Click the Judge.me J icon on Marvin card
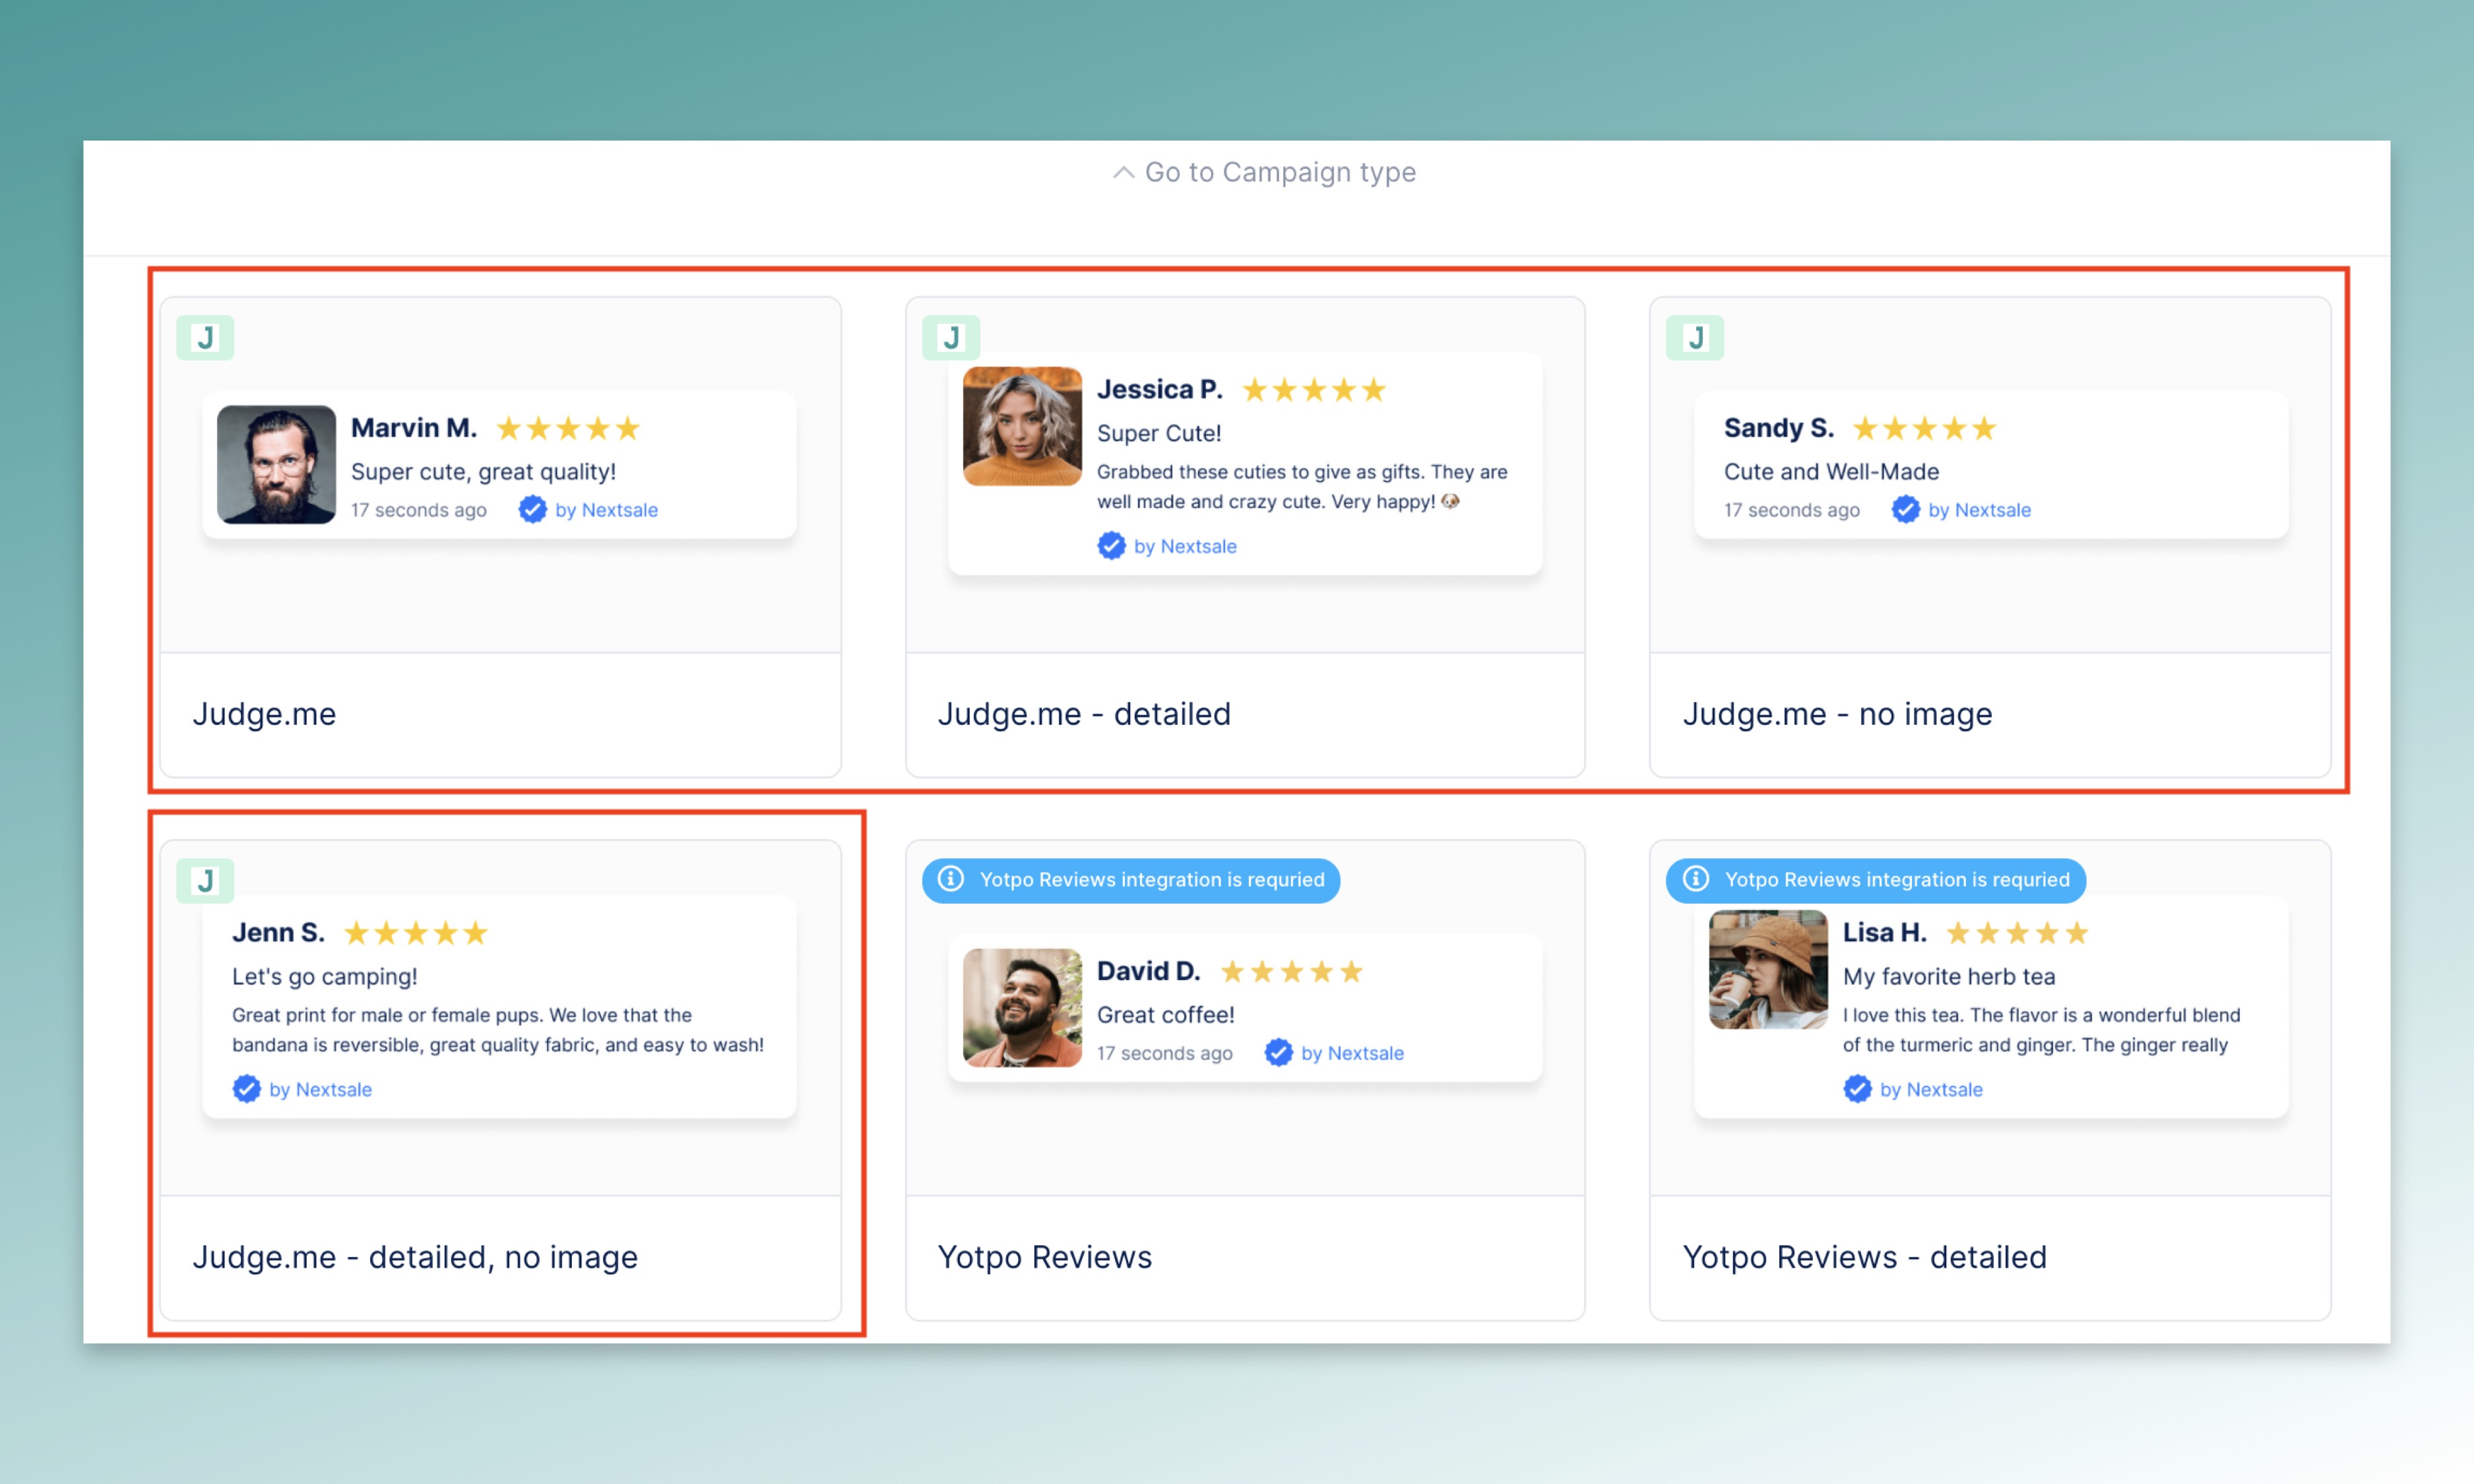The height and width of the screenshot is (1484, 2474). point(205,338)
